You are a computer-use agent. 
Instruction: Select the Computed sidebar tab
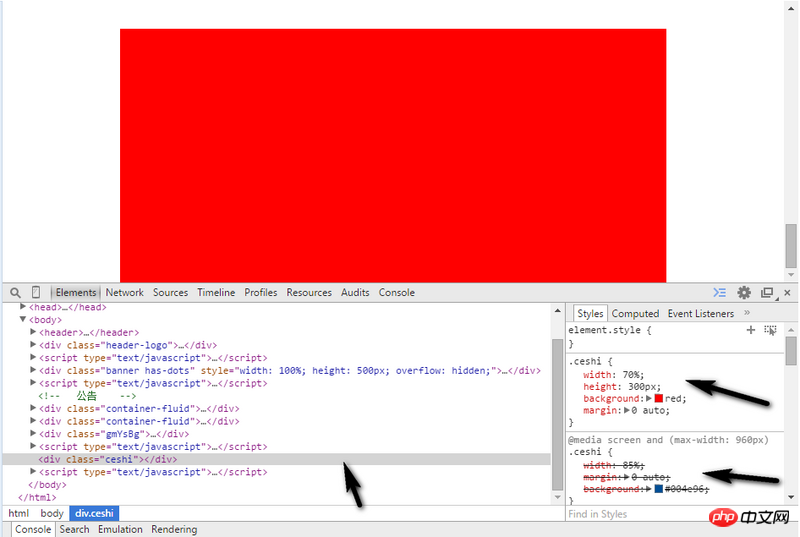point(635,313)
